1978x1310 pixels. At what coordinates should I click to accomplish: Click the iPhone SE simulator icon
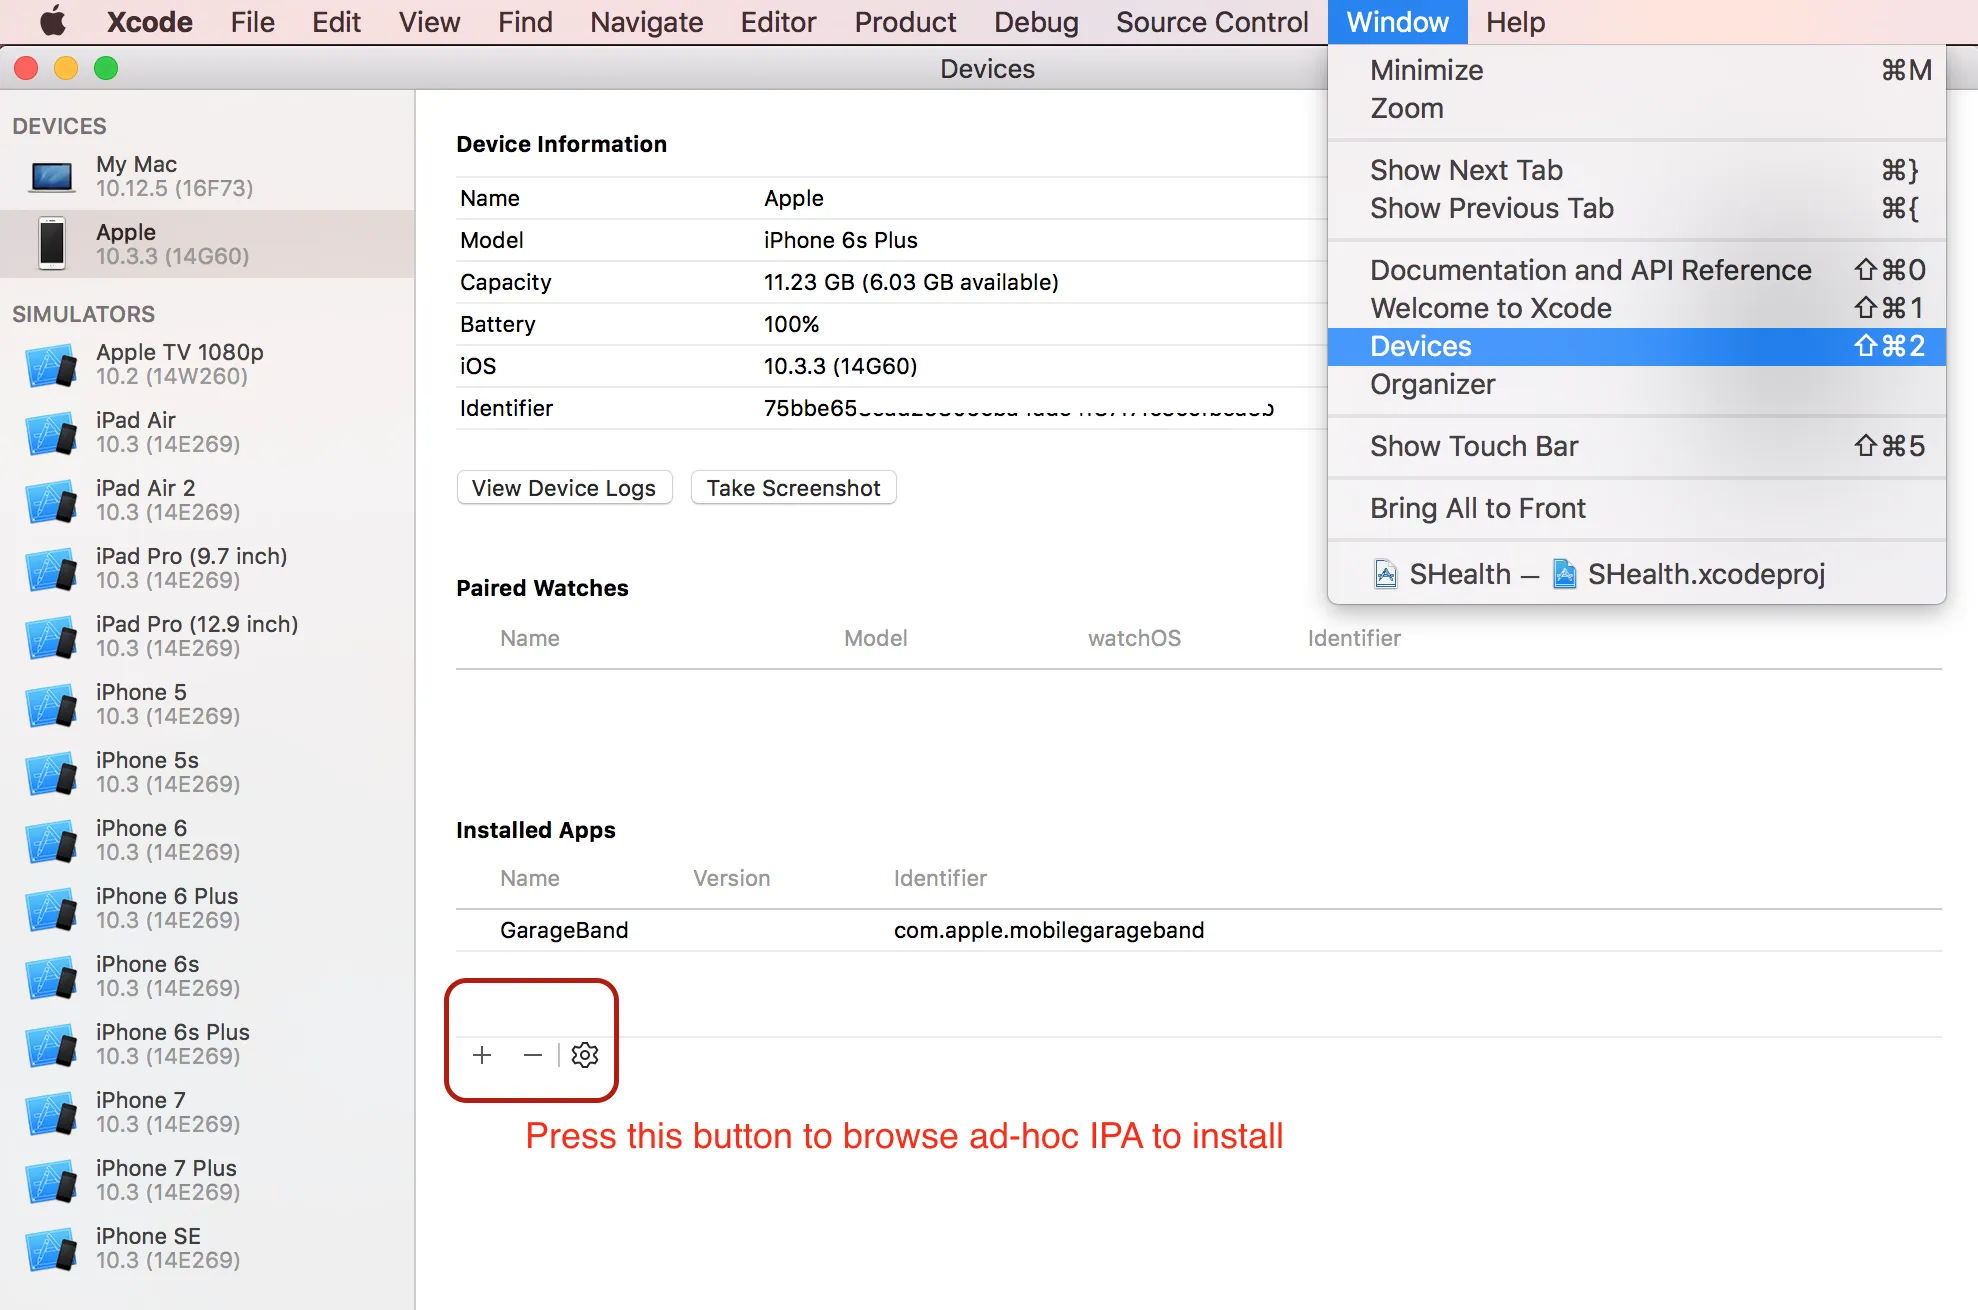[52, 1249]
